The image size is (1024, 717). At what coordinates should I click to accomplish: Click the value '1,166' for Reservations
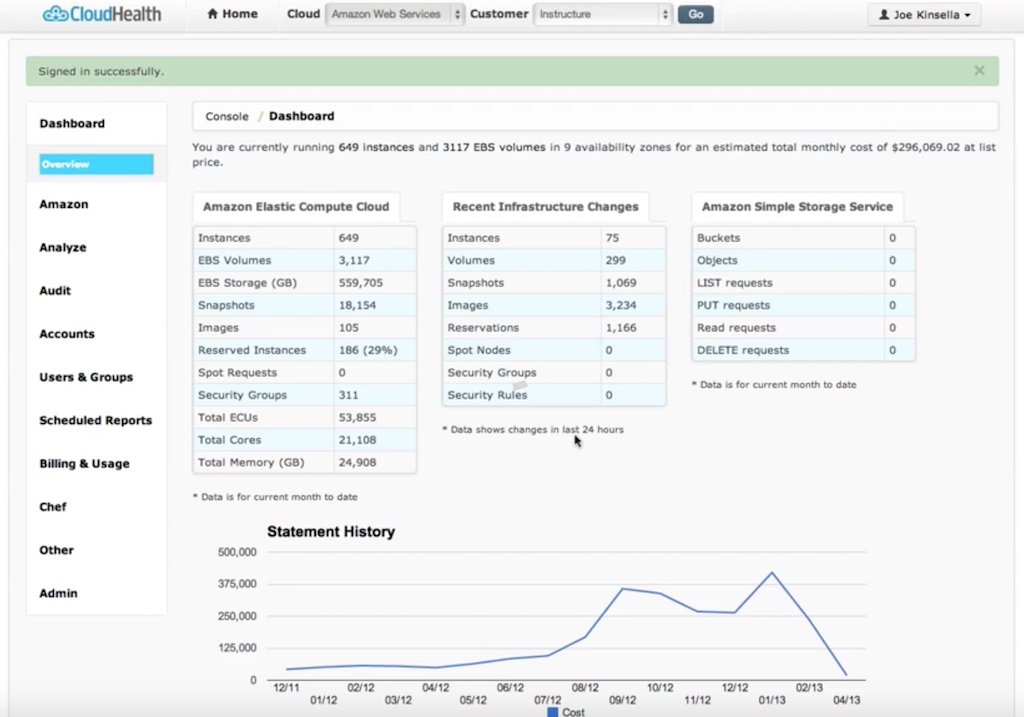620,328
